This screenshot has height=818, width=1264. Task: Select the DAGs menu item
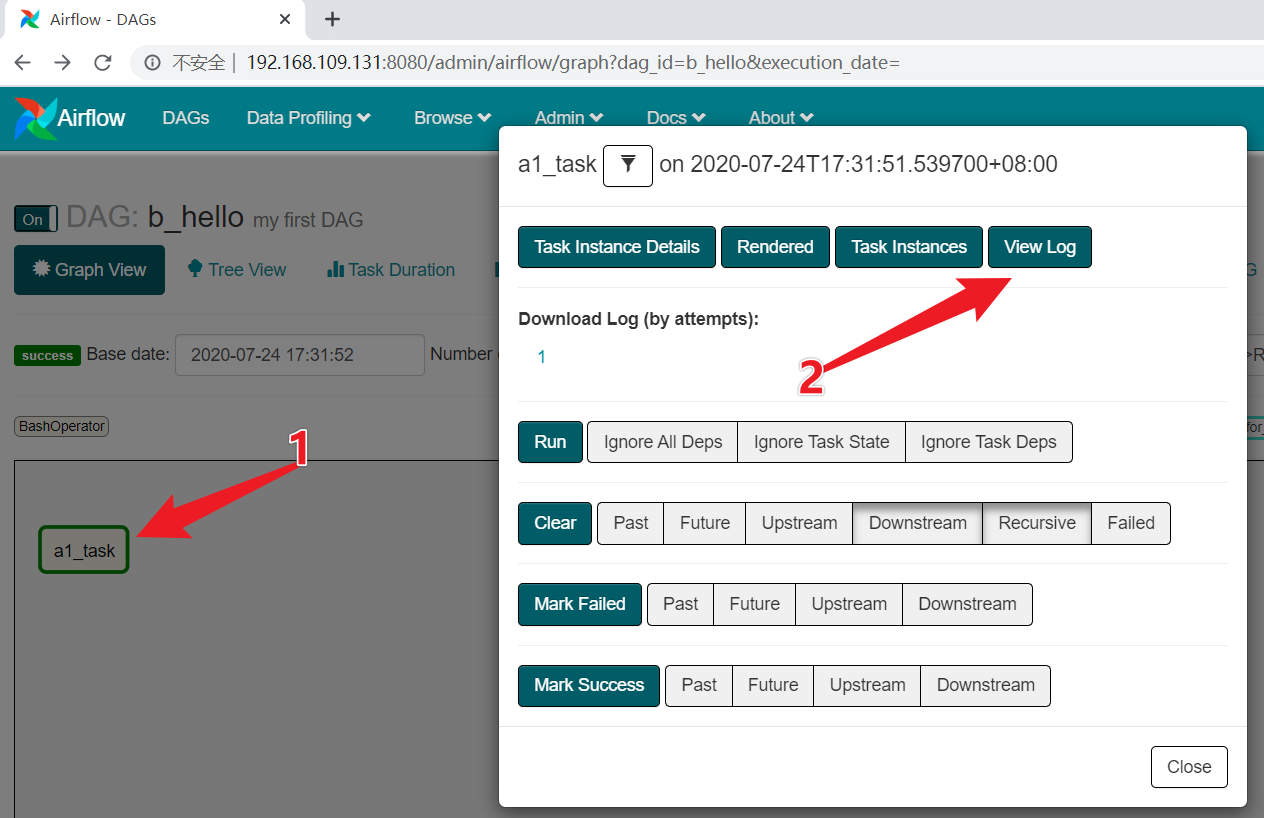tap(186, 117)
